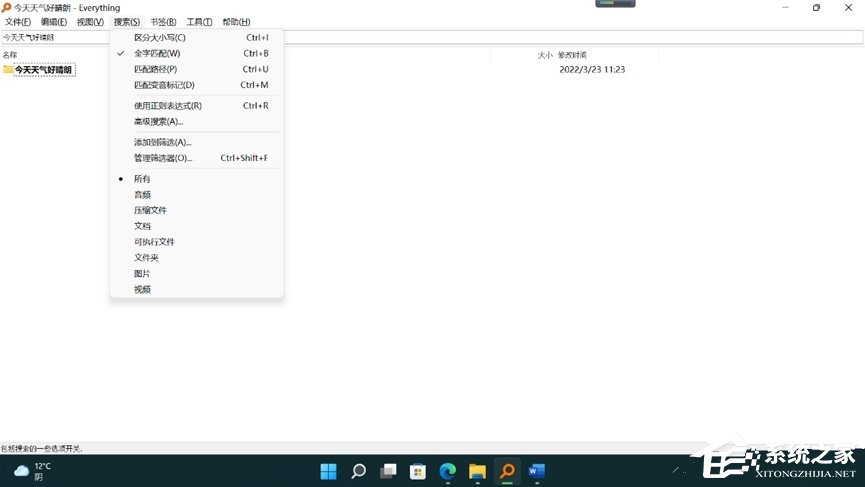Select the 音频 audio filter
This screenshot has width=865, height=487.
point(142,194)
